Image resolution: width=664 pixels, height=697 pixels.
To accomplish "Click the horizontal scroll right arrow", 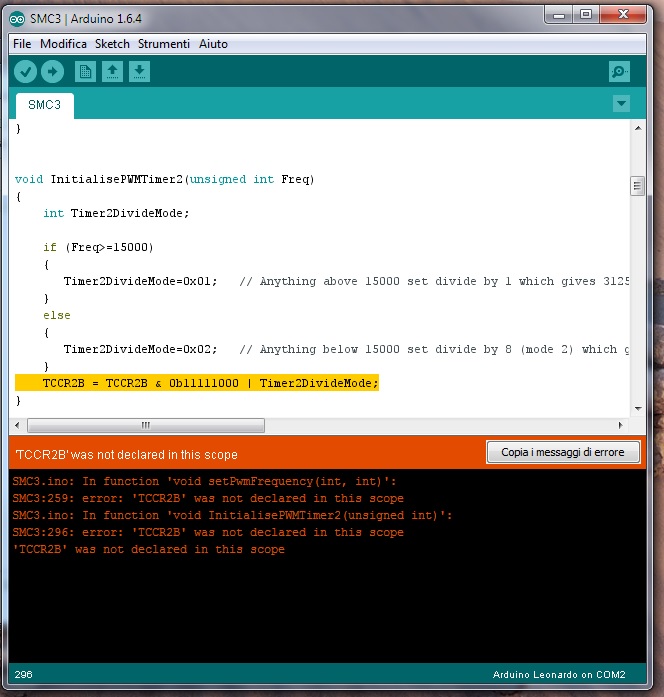I will 620,425.
